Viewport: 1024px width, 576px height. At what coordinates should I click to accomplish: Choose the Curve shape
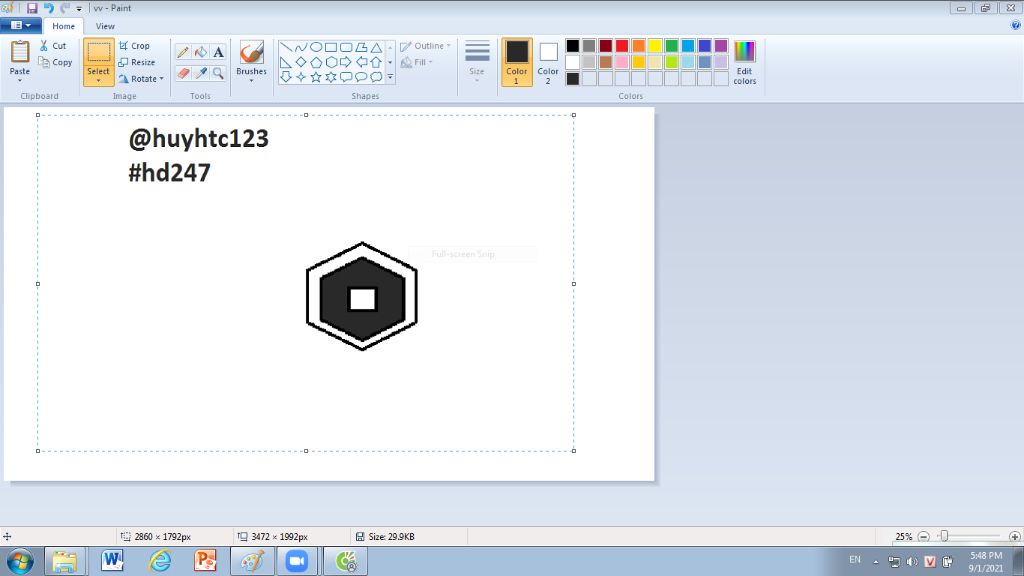pyautogui.click(x=300, y=47)
